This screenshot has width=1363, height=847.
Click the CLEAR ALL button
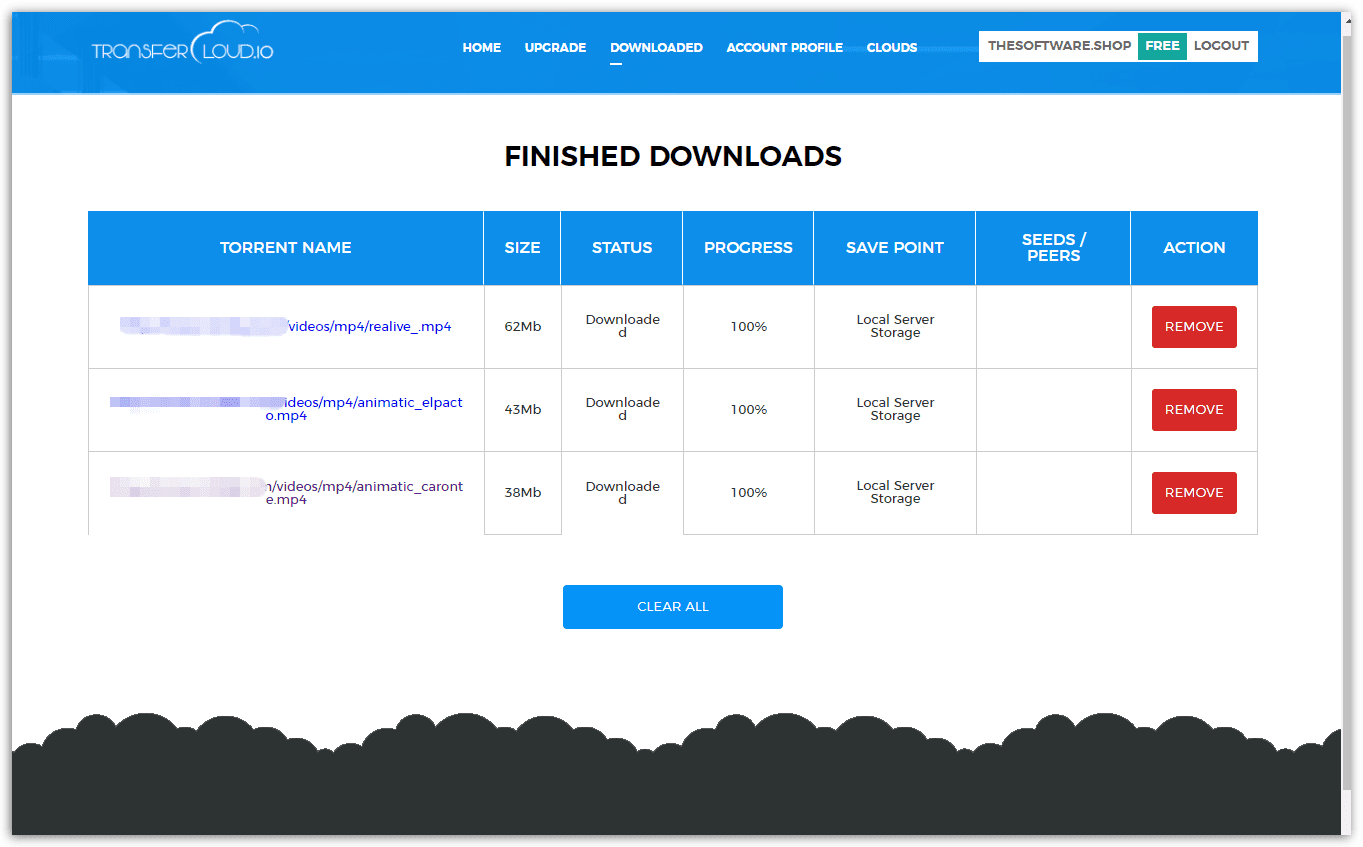pos(673,607)
